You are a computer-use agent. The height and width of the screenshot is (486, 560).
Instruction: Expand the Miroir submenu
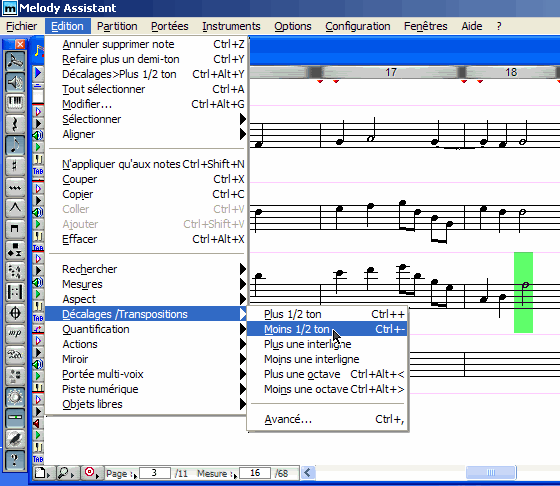coord(146,359)
